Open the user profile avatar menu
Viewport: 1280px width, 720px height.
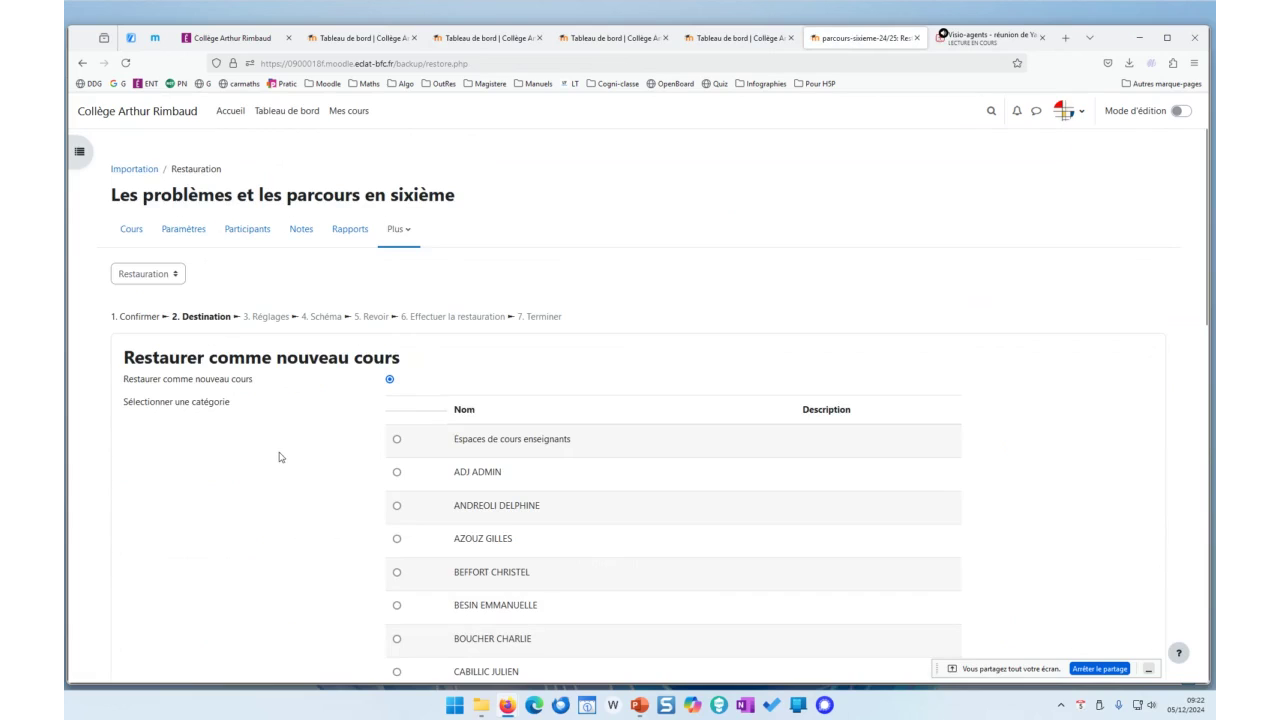point(1063,111)
